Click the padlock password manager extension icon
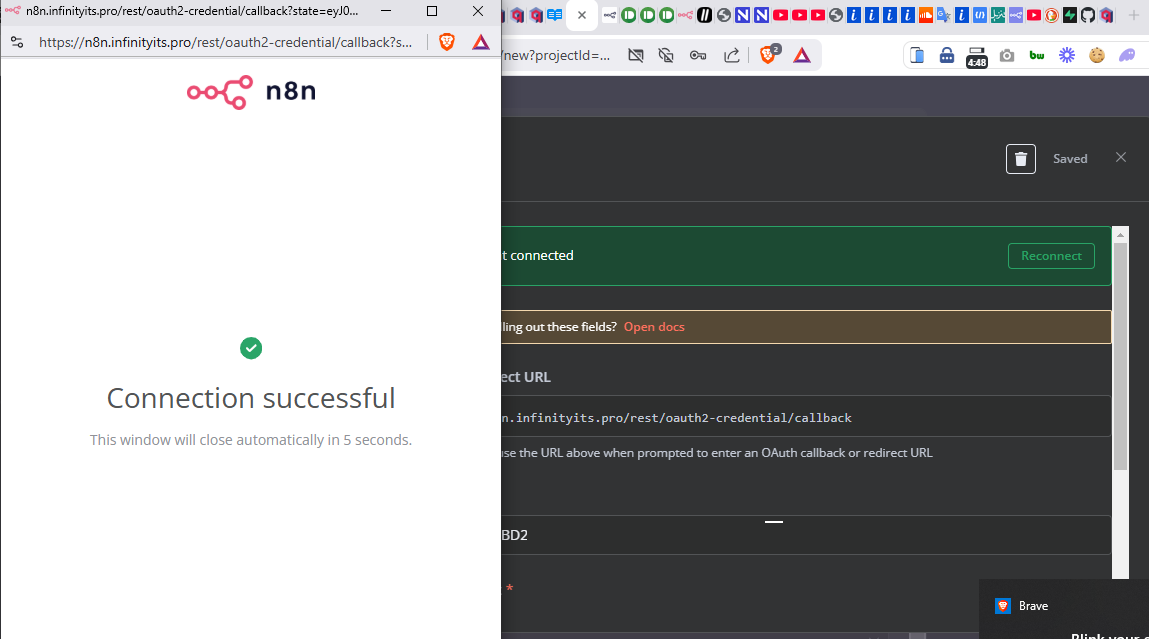Image resolution: width=1149 pixels, height=639 pixels. (946, 55)
